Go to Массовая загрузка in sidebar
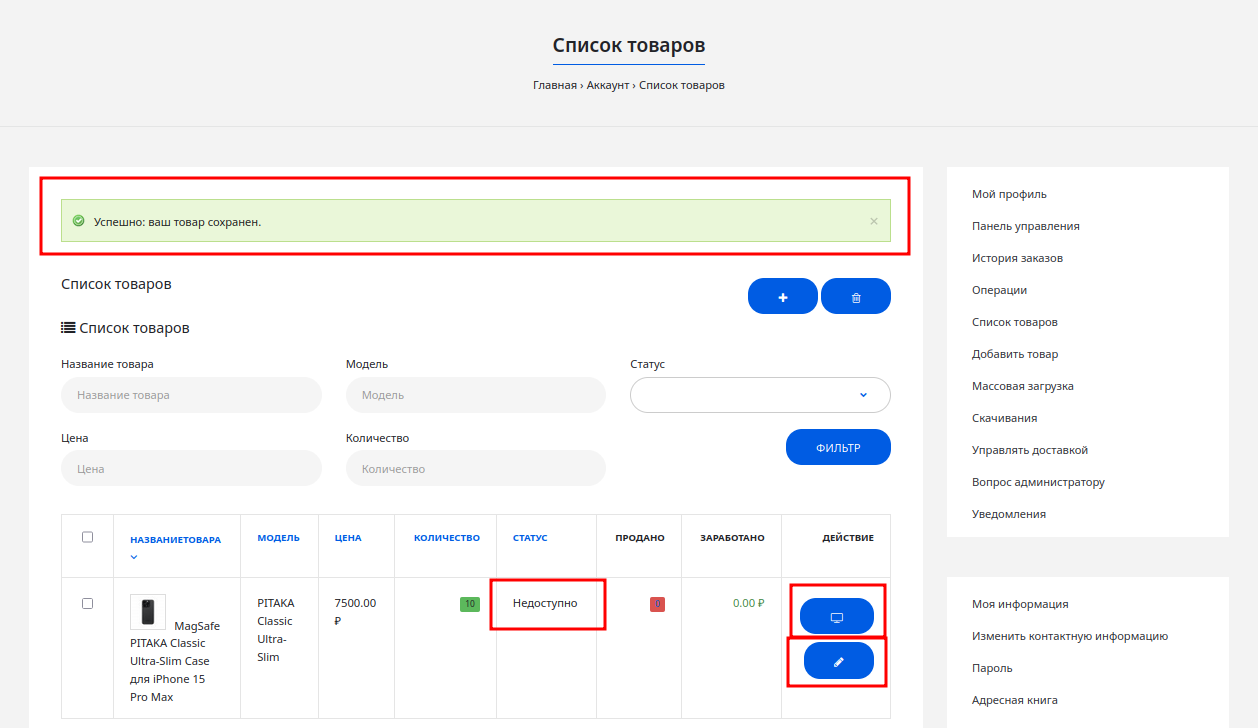 [1022, 386]
